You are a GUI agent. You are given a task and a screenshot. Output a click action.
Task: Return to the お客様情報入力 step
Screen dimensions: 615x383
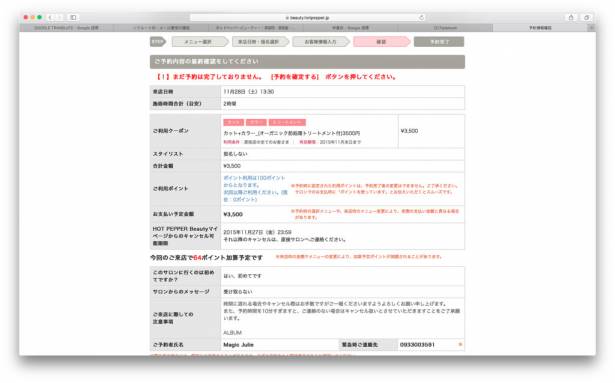[x=320, y=42]
